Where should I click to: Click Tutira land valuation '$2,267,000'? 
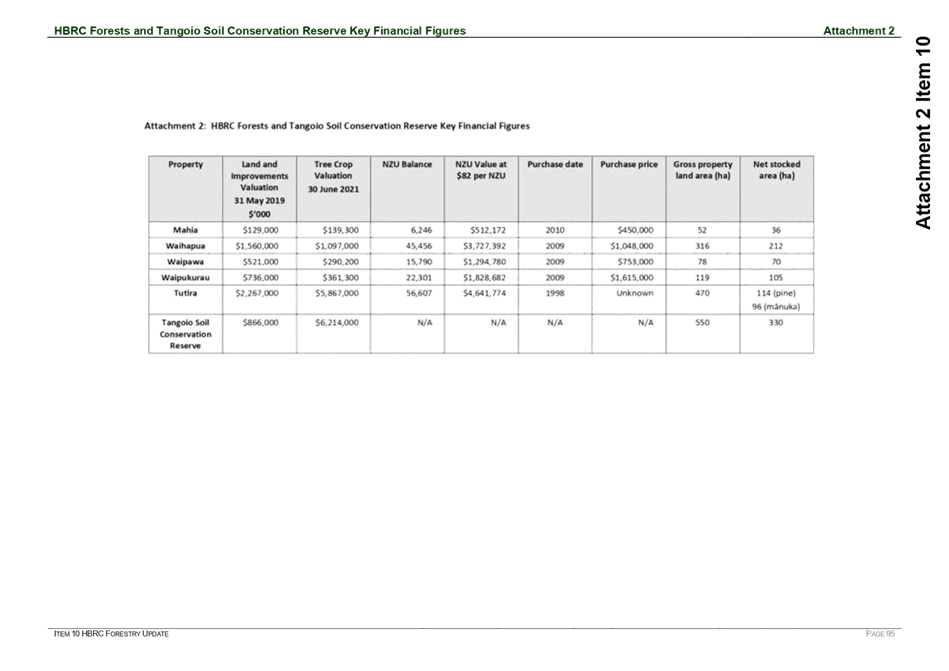[257, 293]
